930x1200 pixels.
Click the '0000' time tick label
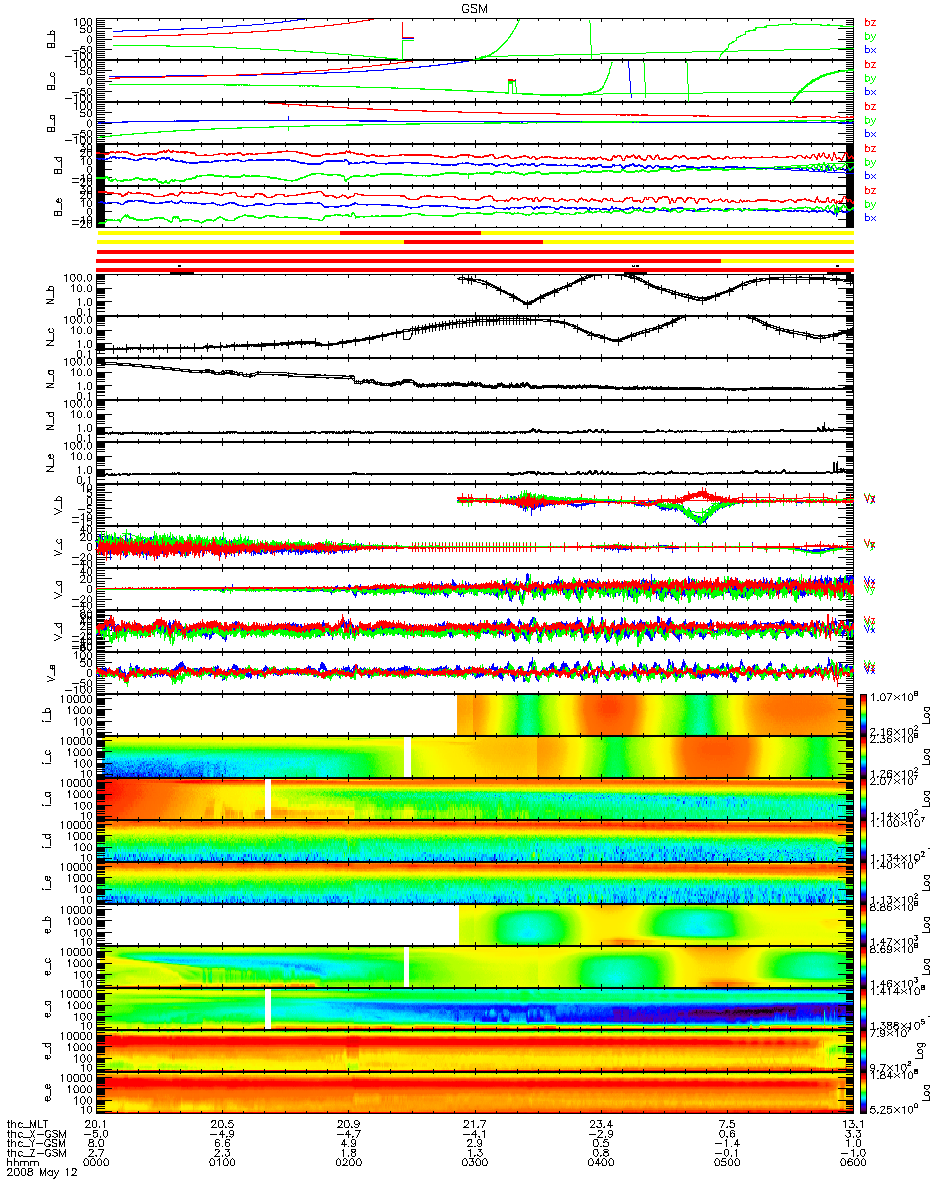click(97, 1160)
